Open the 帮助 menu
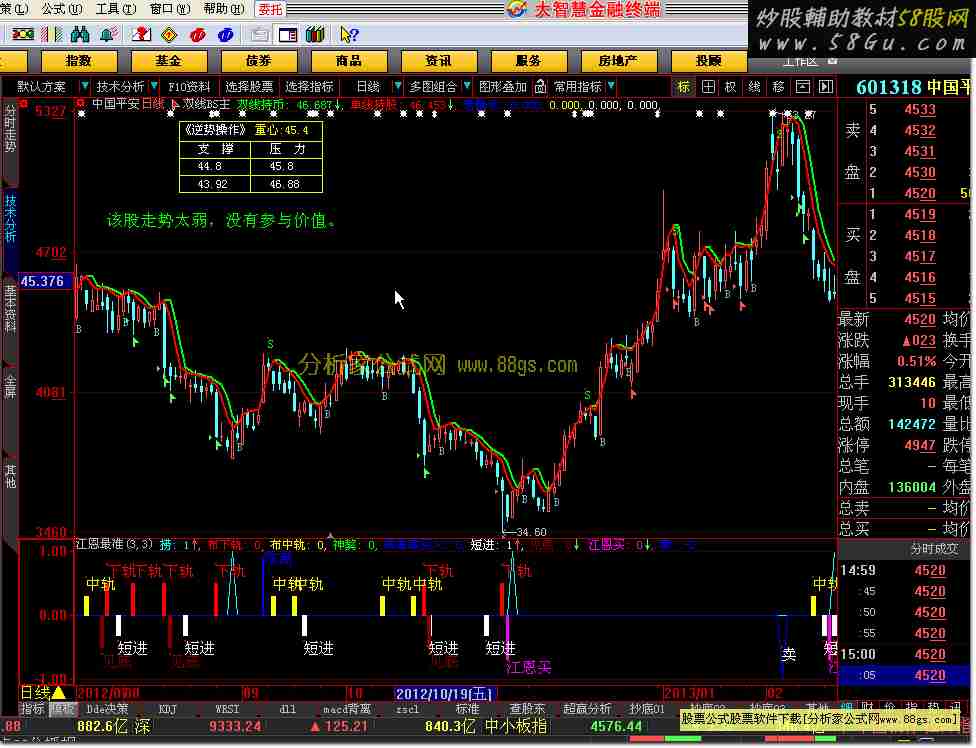 tap(224, 9)
